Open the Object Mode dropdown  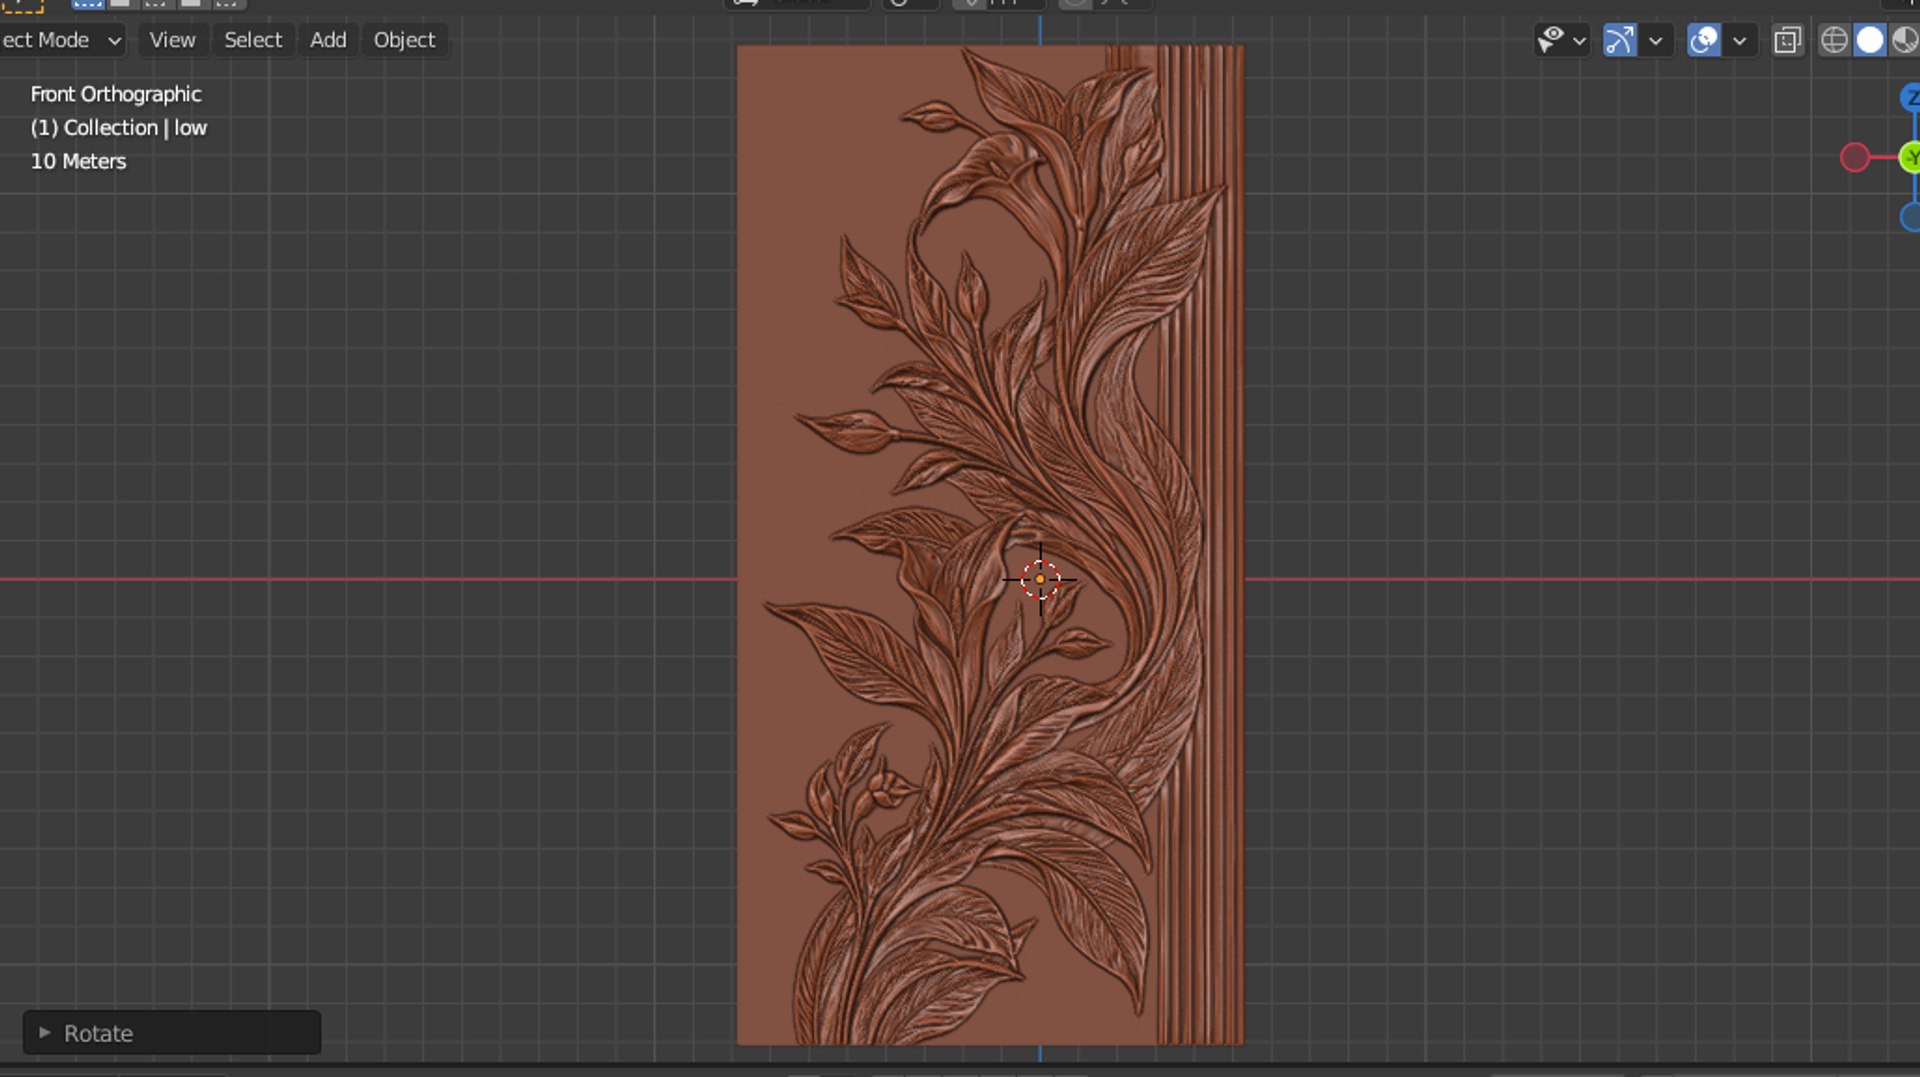click(60, 40)
